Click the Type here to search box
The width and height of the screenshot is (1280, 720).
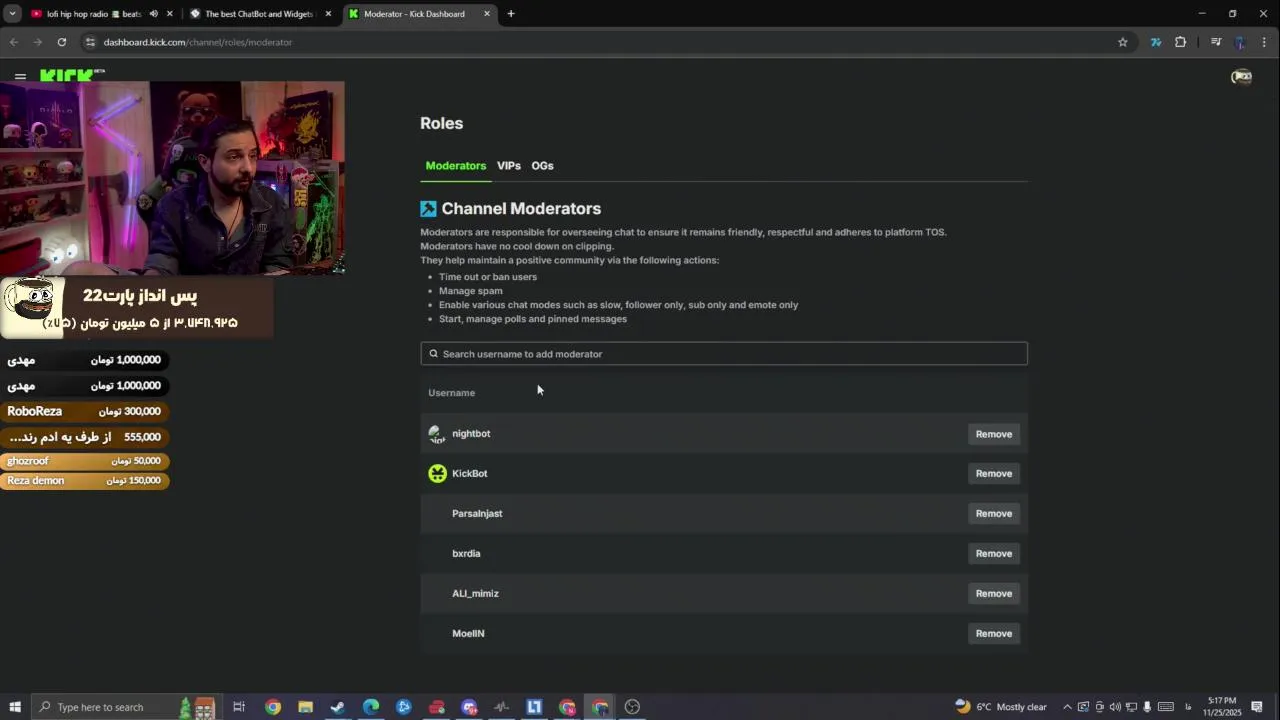click(x=125, y=707)
